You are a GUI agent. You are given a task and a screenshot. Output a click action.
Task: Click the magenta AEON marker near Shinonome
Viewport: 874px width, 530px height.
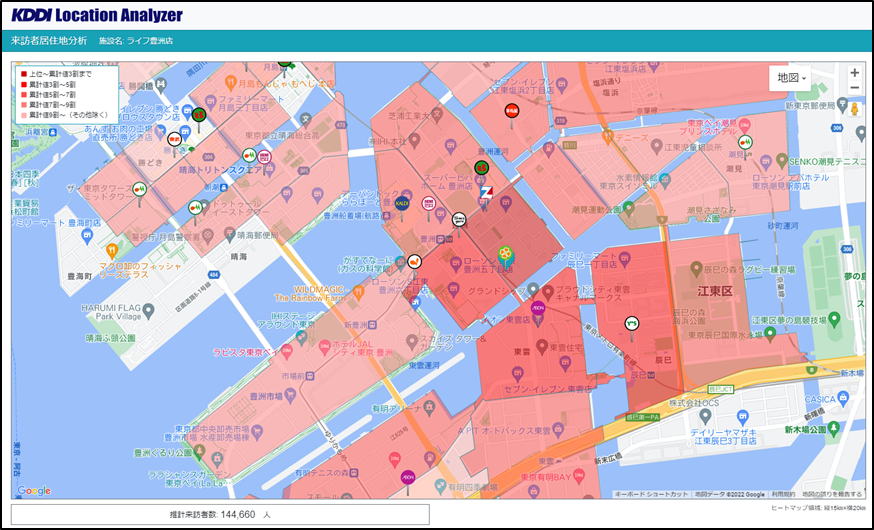pos(538,307)
